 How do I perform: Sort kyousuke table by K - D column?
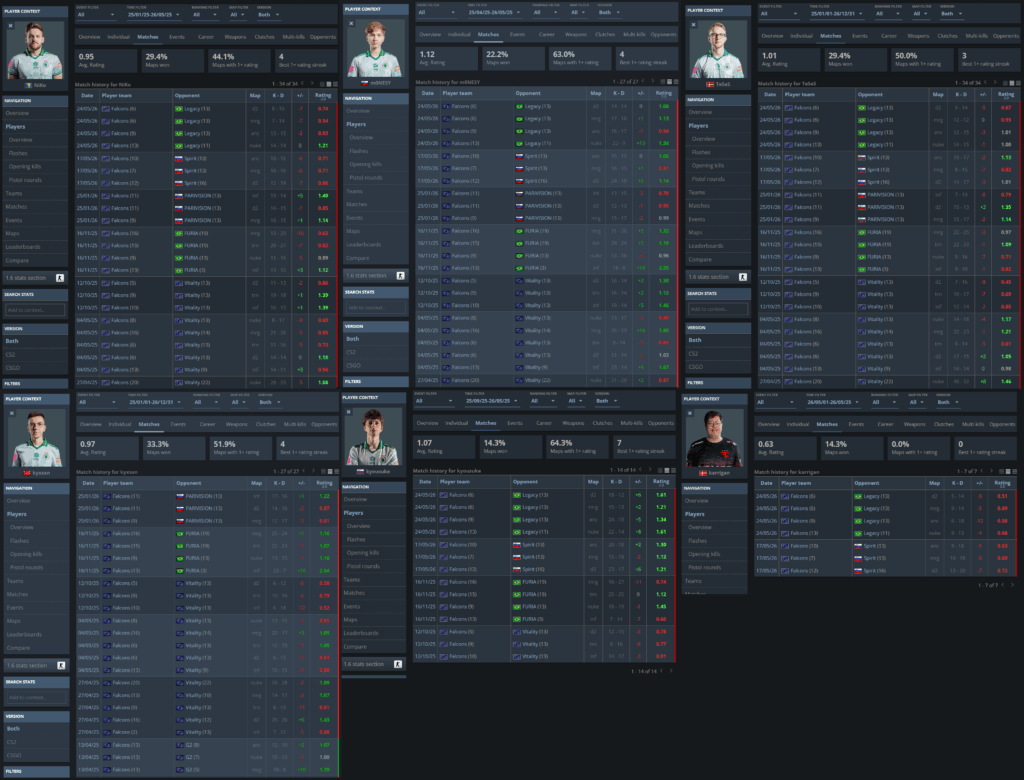point(616,482)
